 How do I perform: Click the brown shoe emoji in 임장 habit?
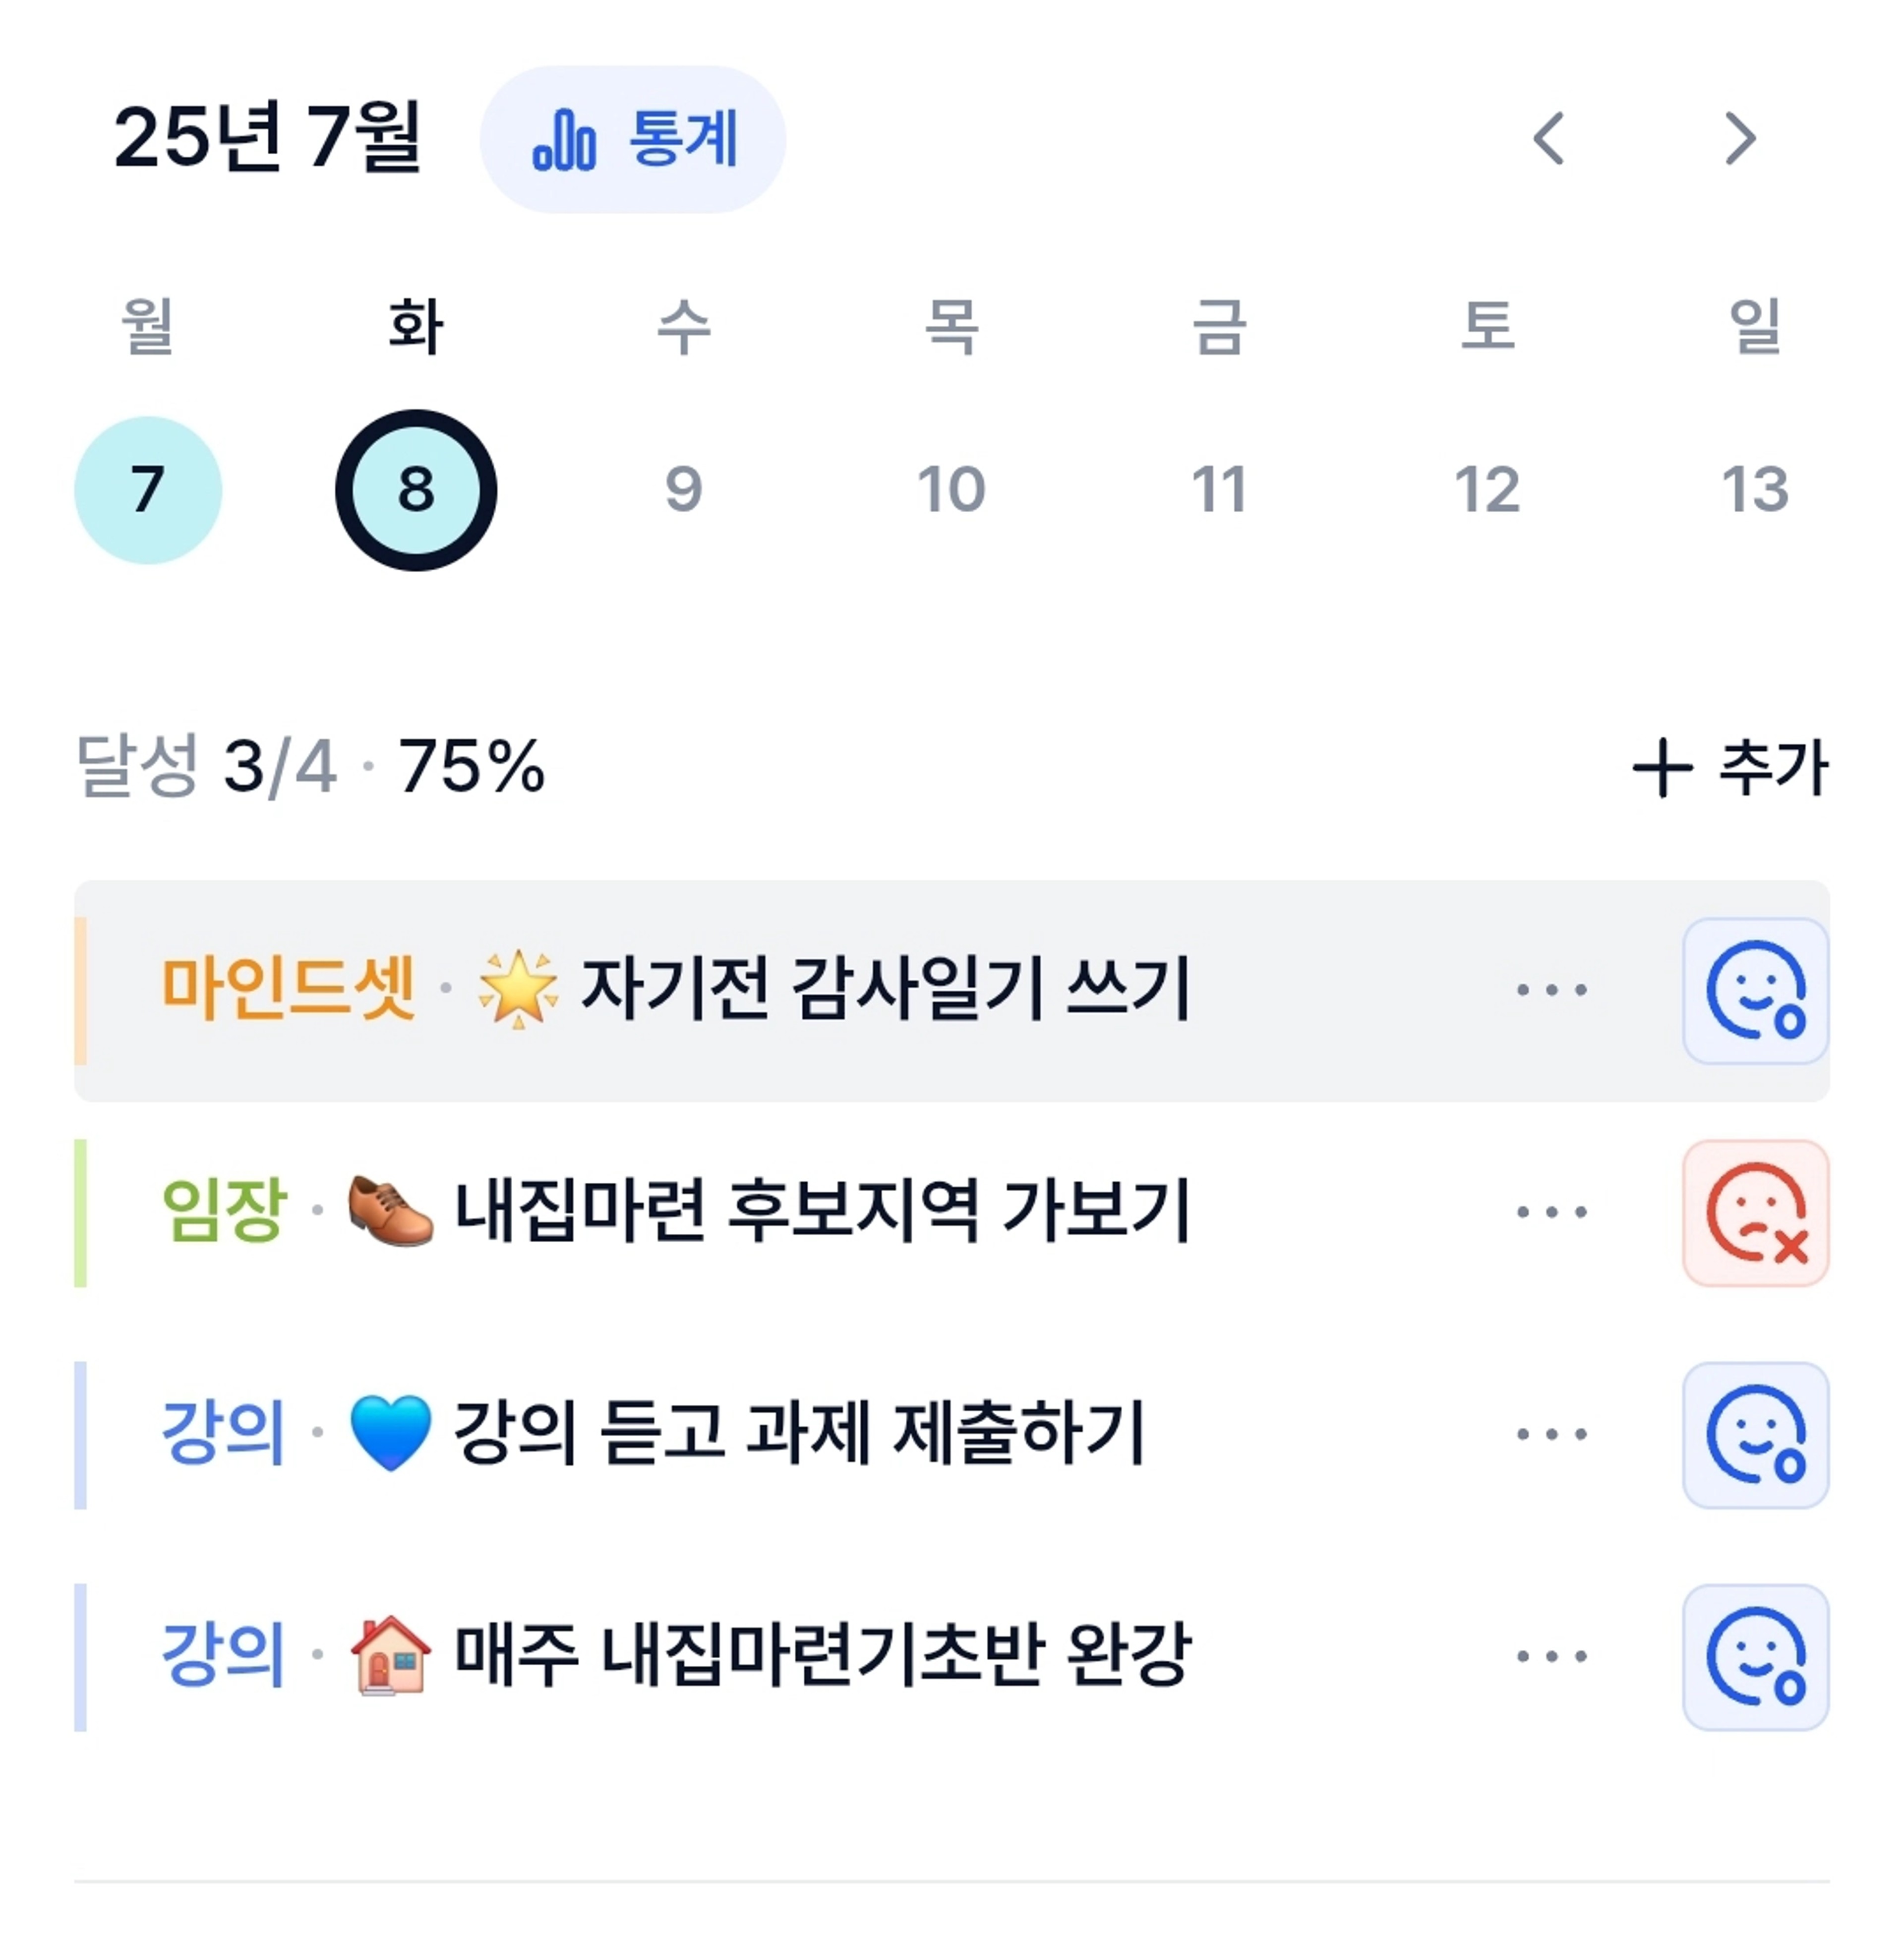click(390, 1211)
